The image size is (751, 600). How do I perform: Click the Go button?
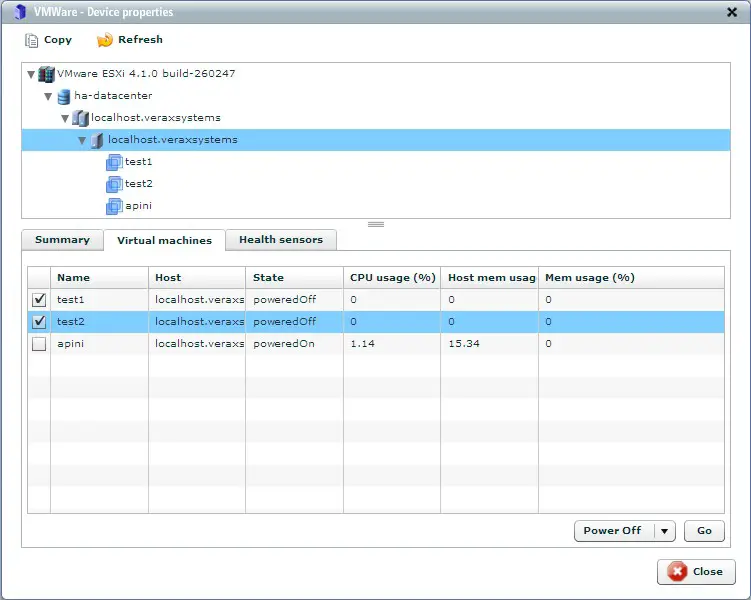pos(704,531)
